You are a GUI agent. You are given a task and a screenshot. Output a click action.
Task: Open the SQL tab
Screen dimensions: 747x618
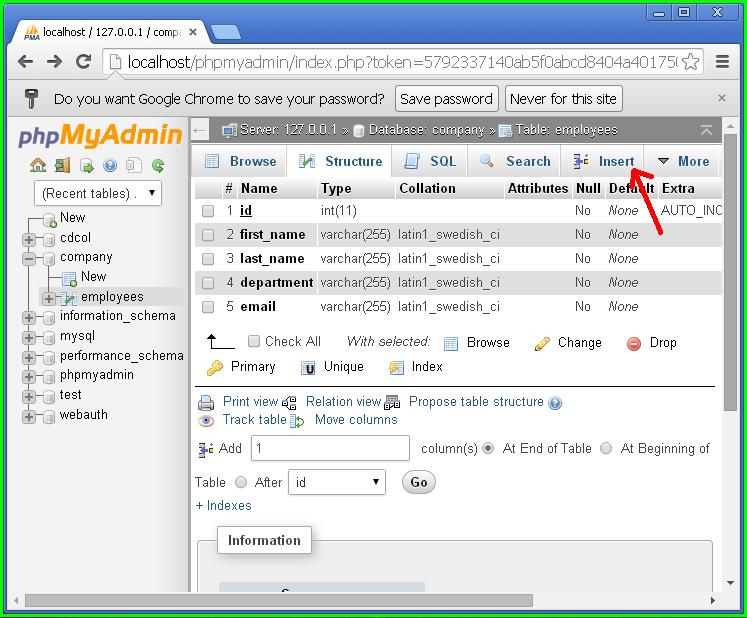point(430,161)
